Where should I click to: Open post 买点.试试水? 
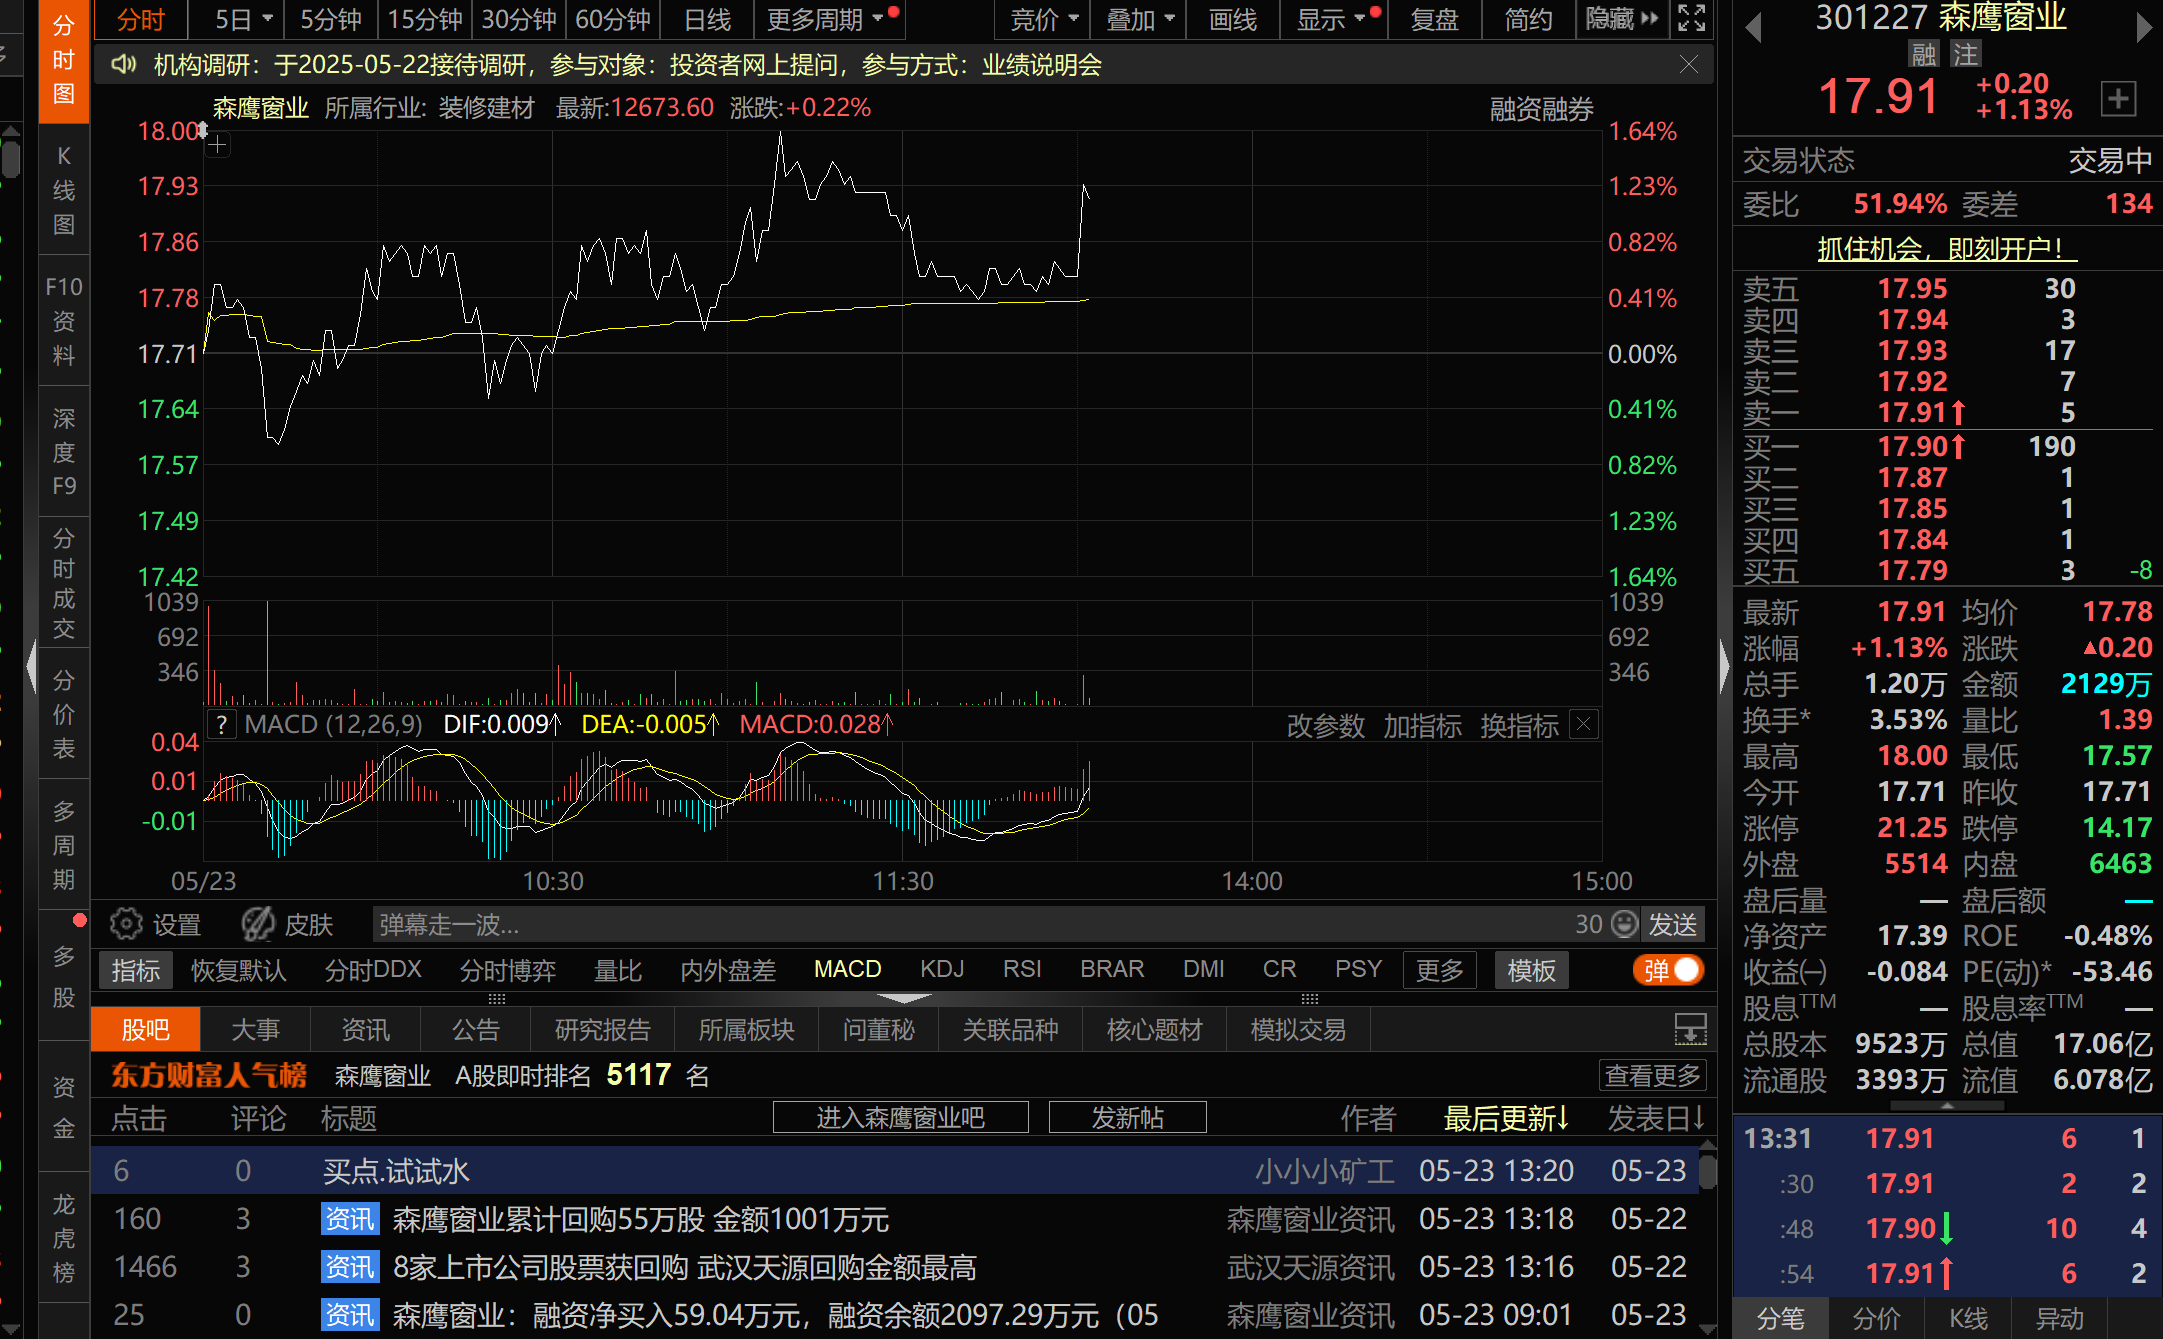click(396, 1171)
